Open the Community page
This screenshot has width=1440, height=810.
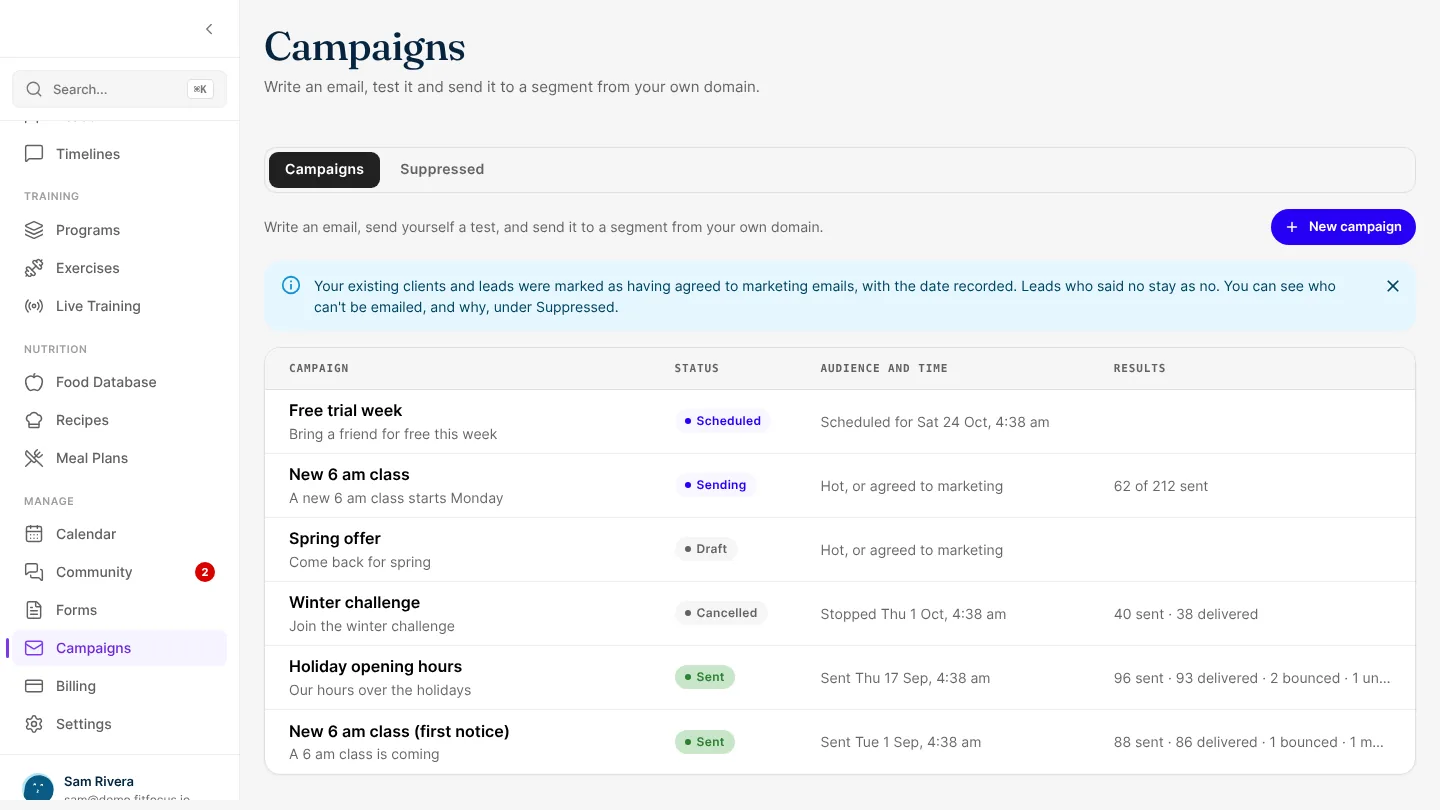tap(120, 572)
